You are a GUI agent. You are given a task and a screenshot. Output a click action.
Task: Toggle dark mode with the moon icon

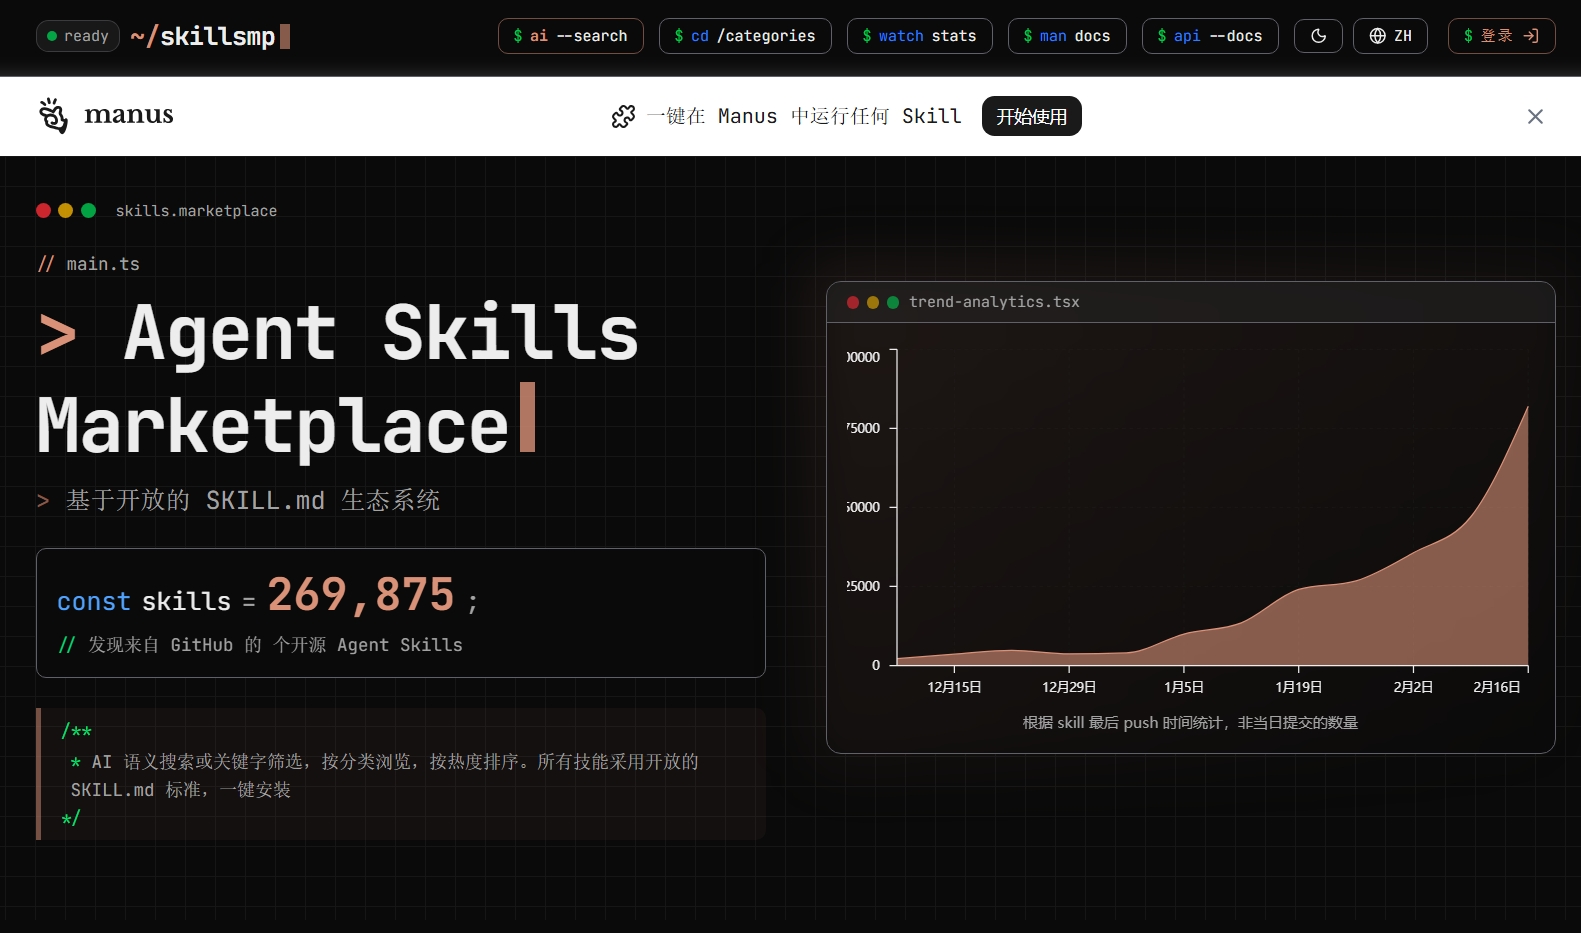(1318, 36)
